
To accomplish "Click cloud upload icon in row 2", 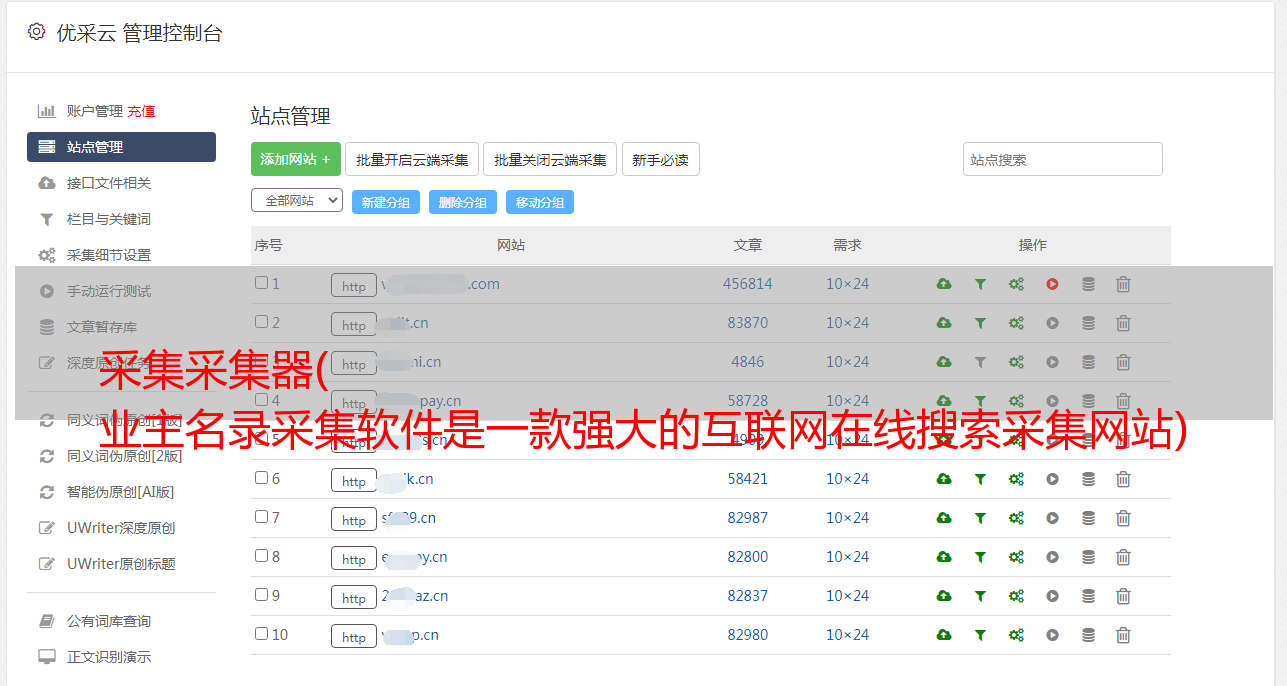I will click(943, 323).
